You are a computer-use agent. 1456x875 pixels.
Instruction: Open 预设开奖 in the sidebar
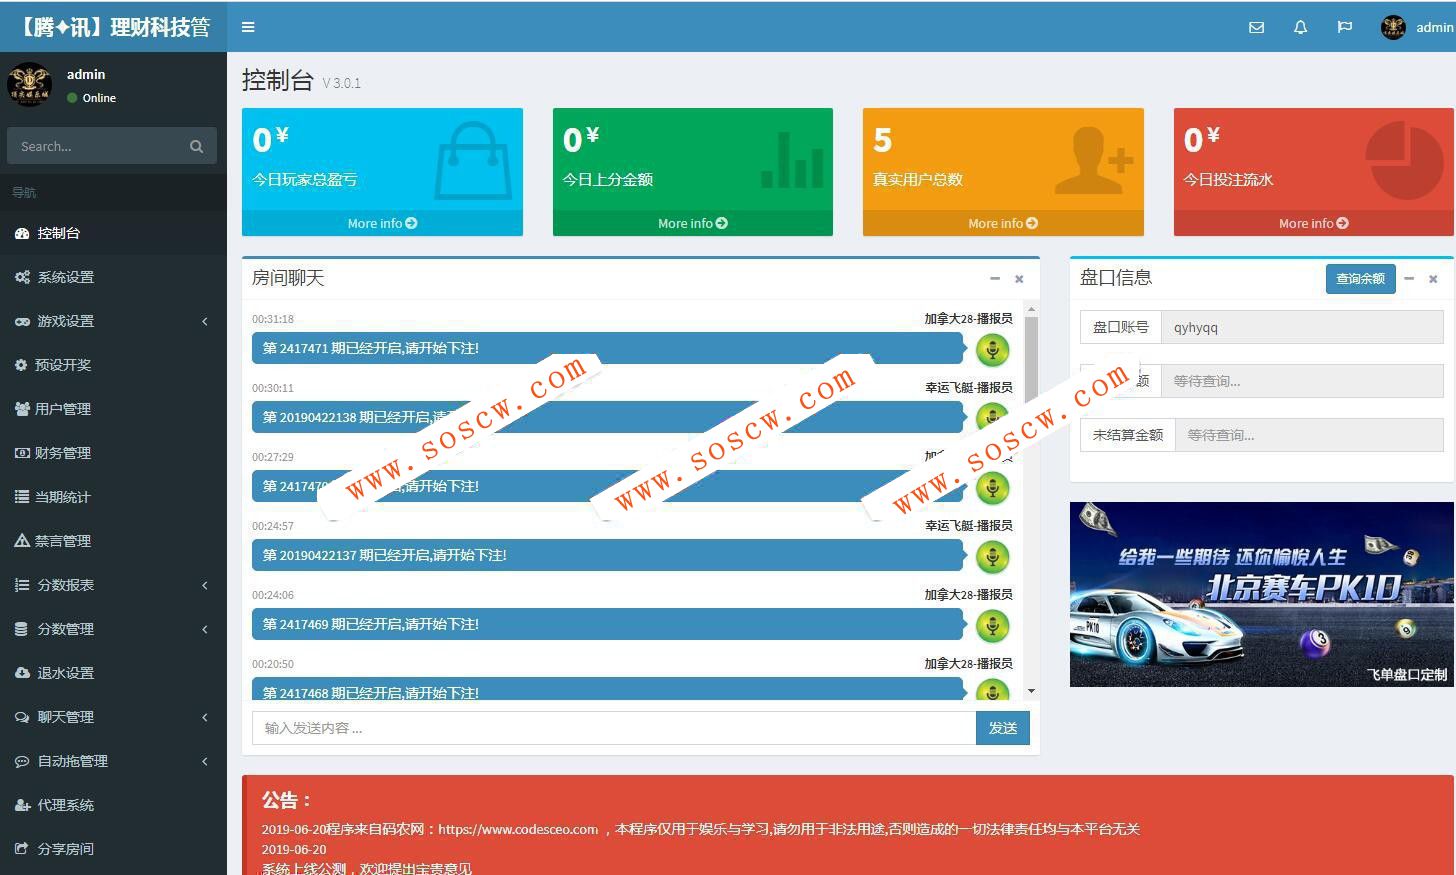pyautogui.click(x=113, y=365)
